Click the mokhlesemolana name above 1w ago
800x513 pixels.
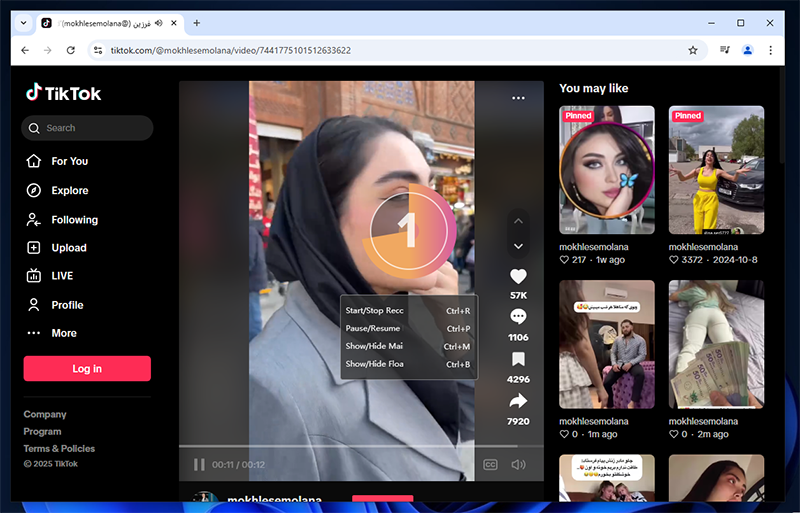pos(593,247)
